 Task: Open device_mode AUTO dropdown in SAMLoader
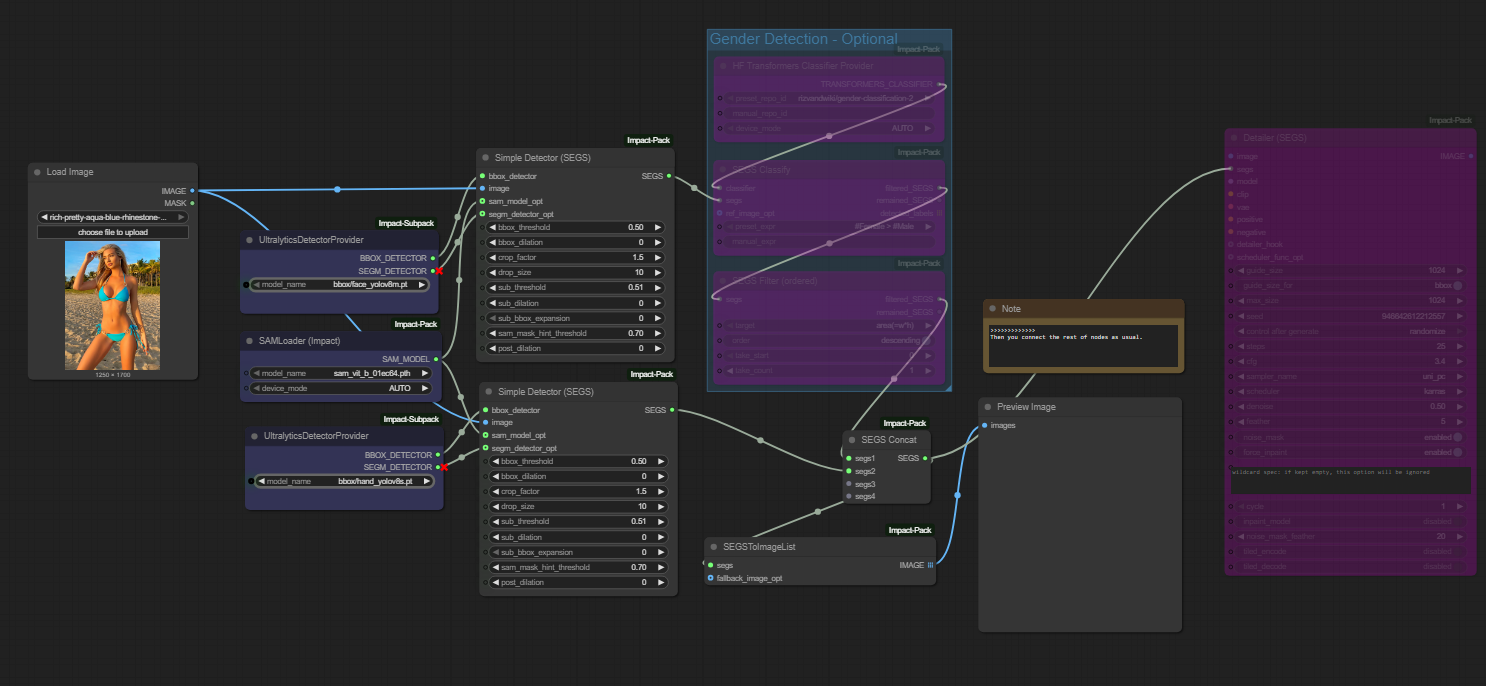(x=340, y=388)
